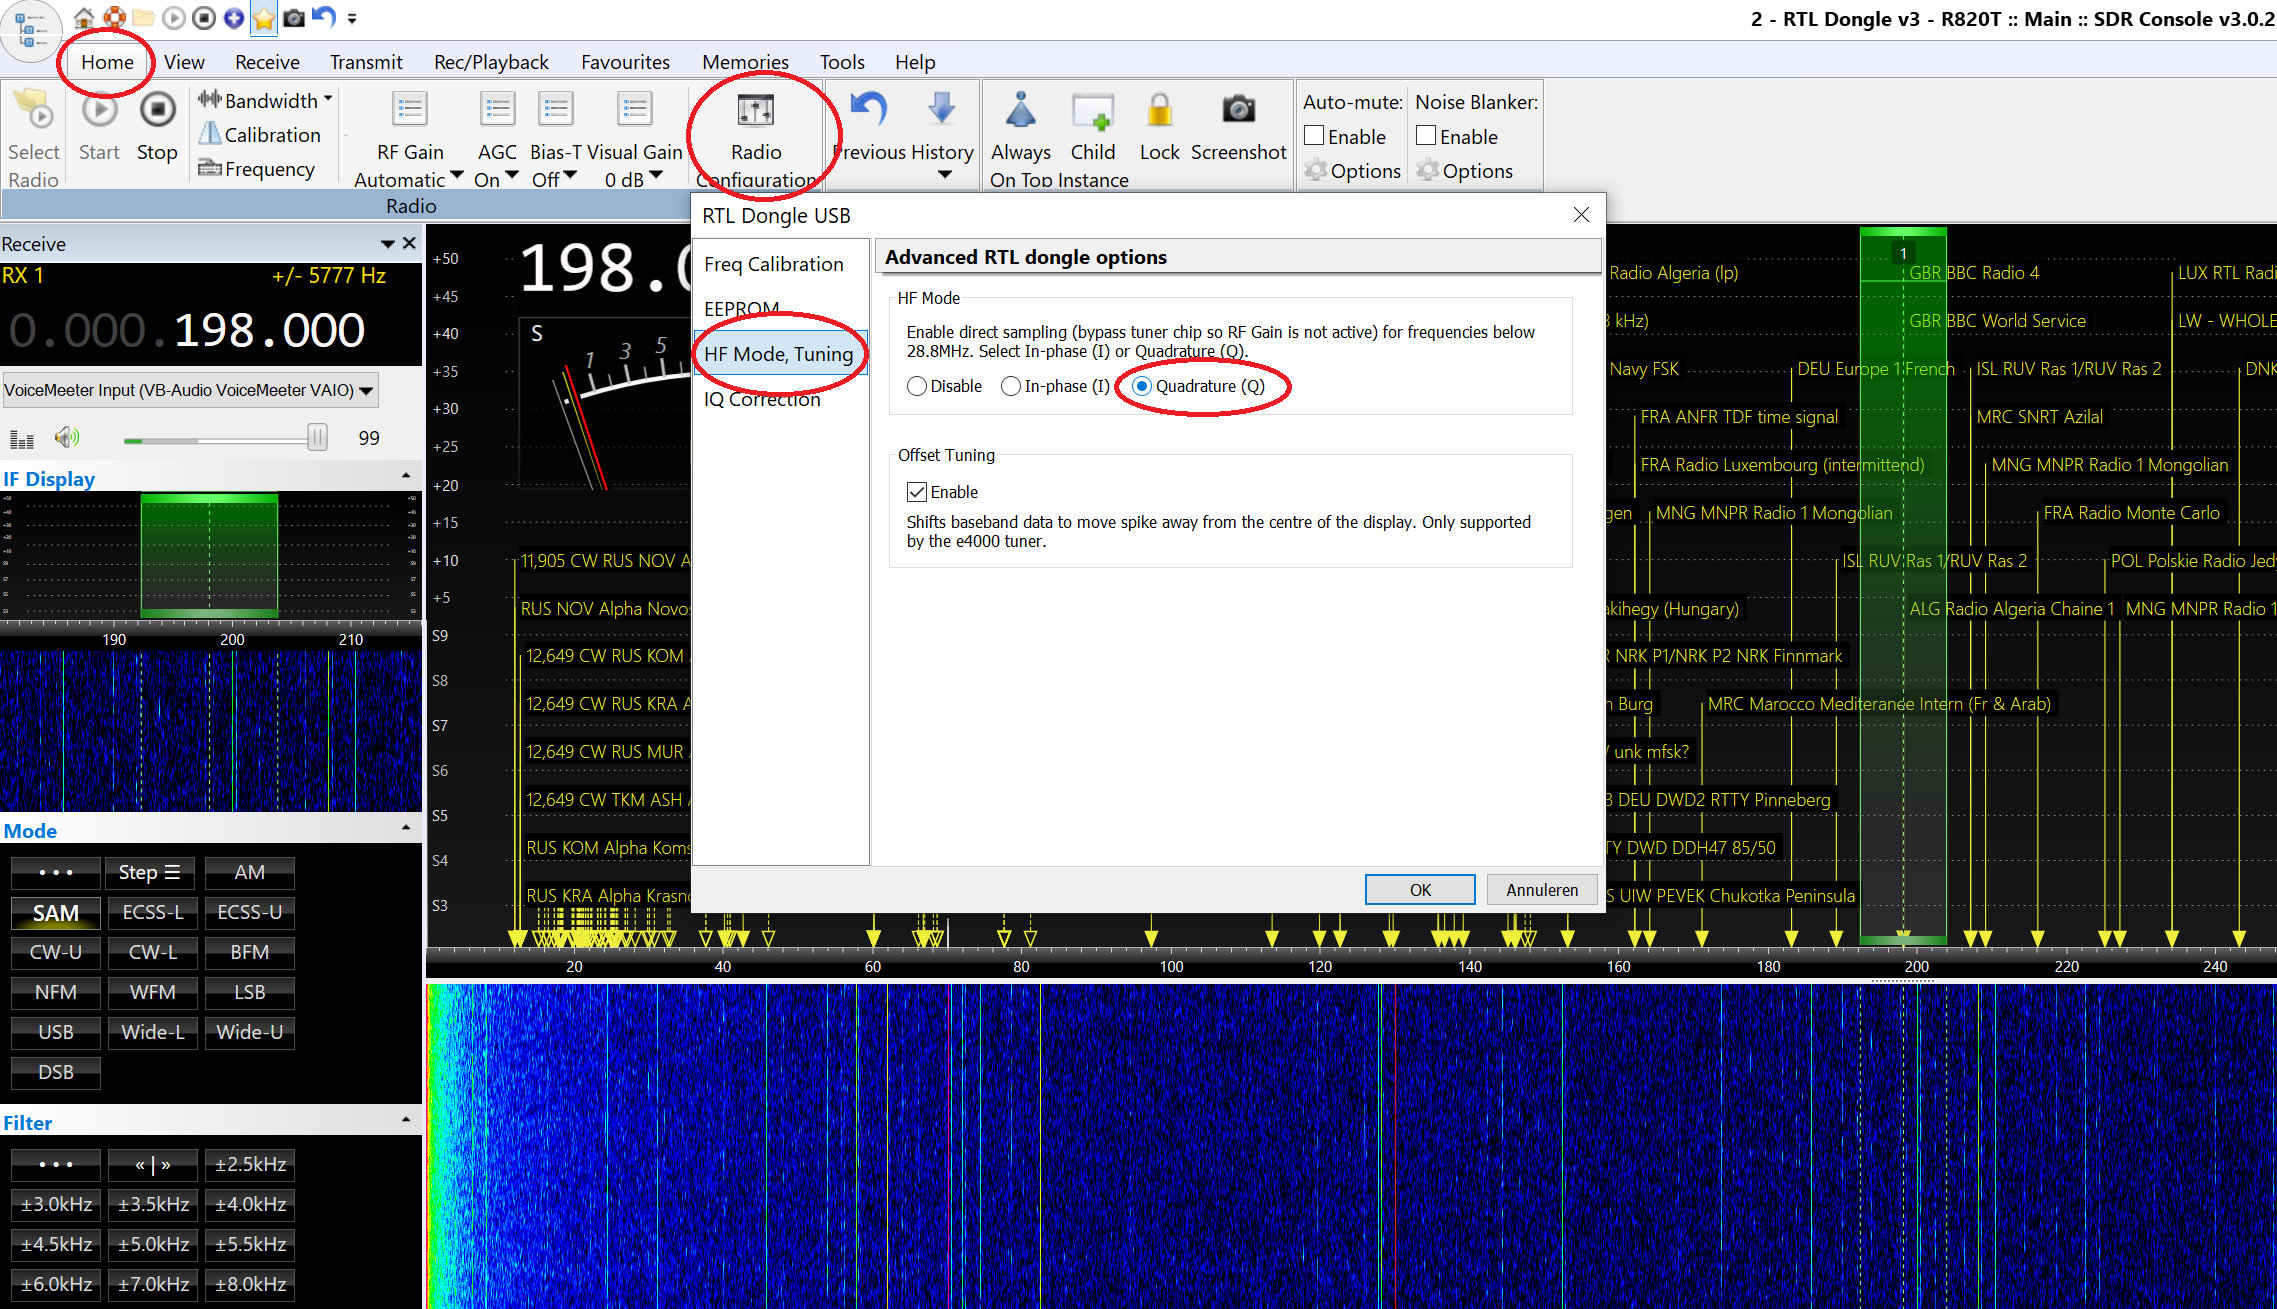Open Radio Configuration in ribbon
This screenshot has height=1309, width=2277.
755,111
